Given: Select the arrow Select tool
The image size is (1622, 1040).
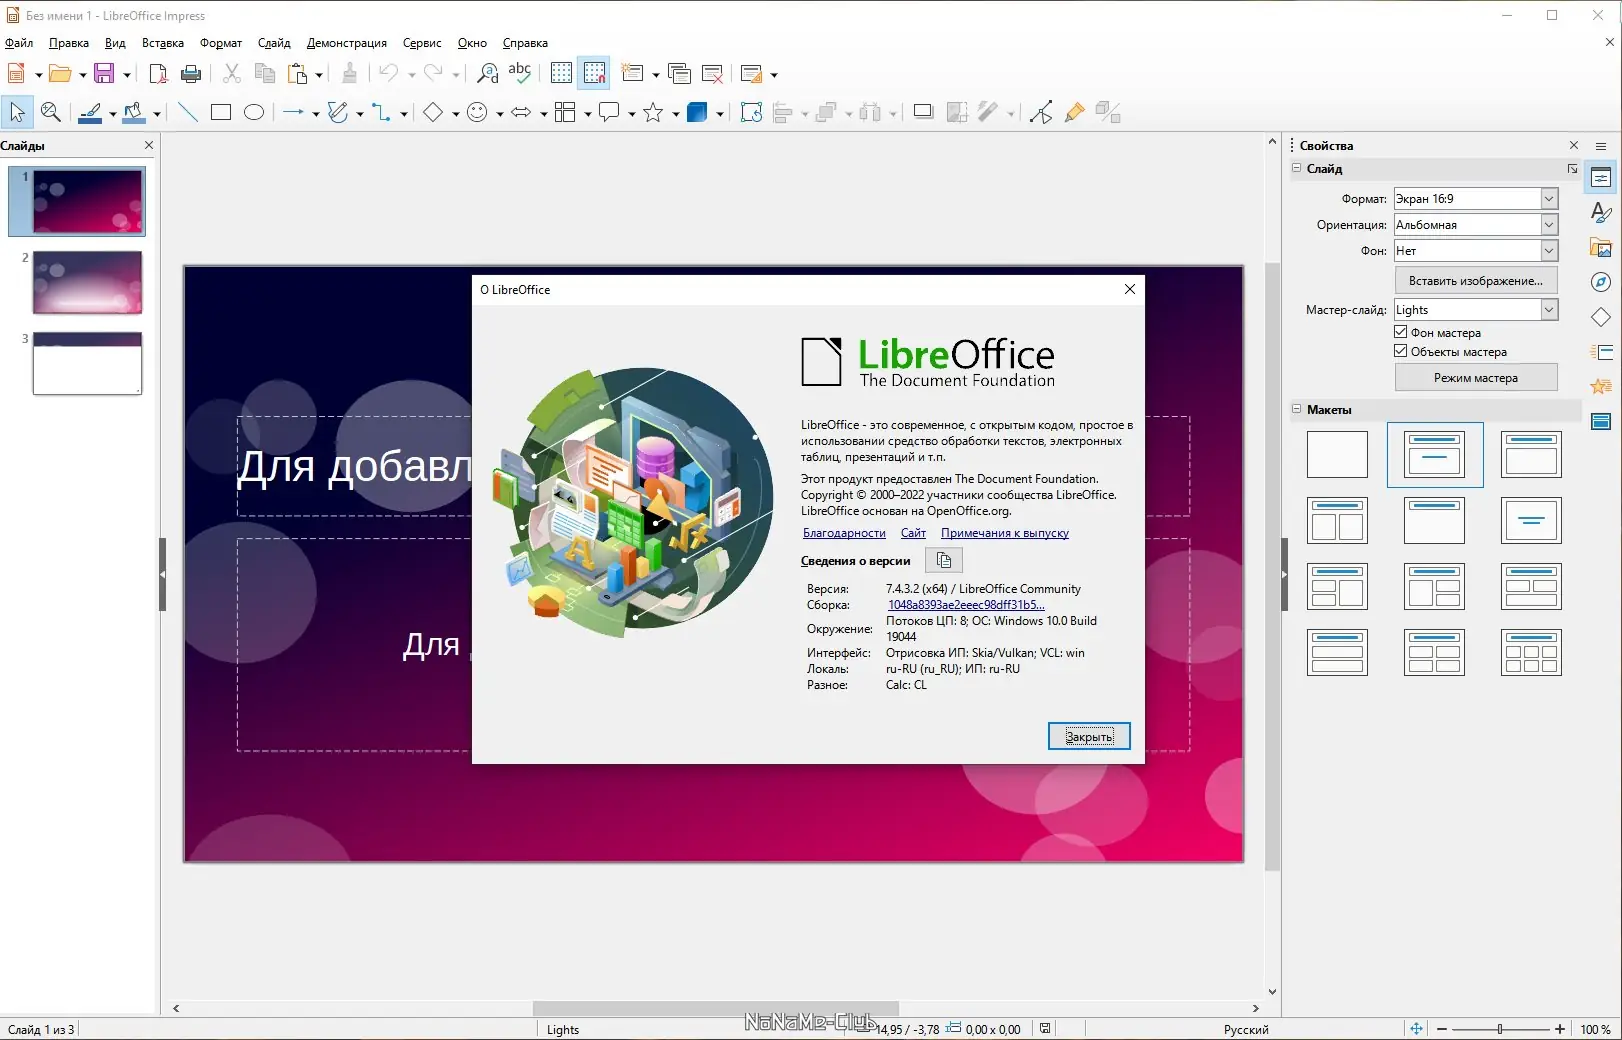Looking at the screenshot, I should click(x=17, y=113).
